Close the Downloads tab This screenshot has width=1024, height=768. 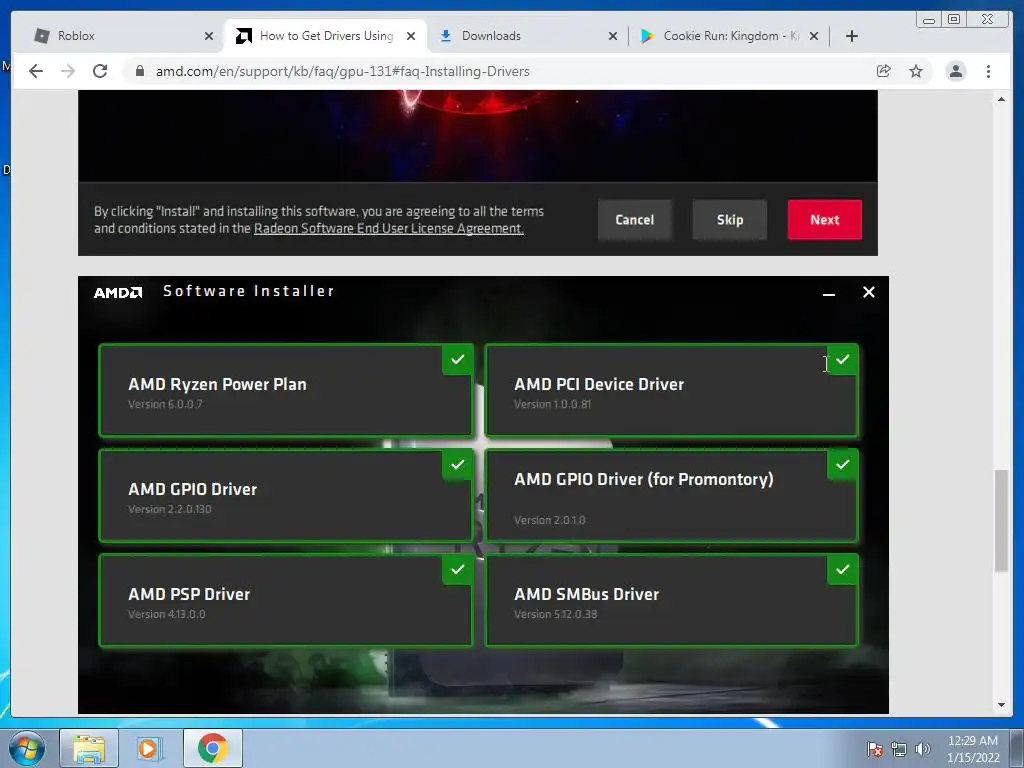pyautogui.click(x=613, y=36)
